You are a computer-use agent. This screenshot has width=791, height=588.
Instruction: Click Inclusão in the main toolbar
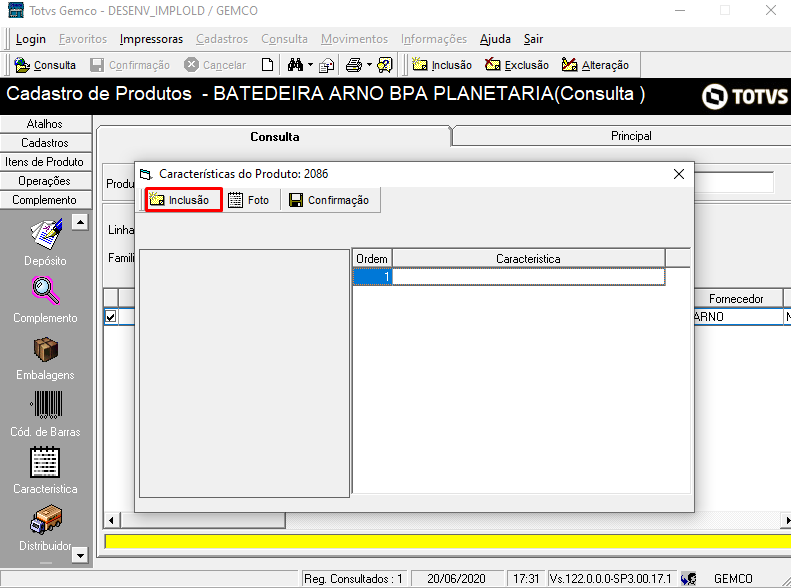click(441, 65)
